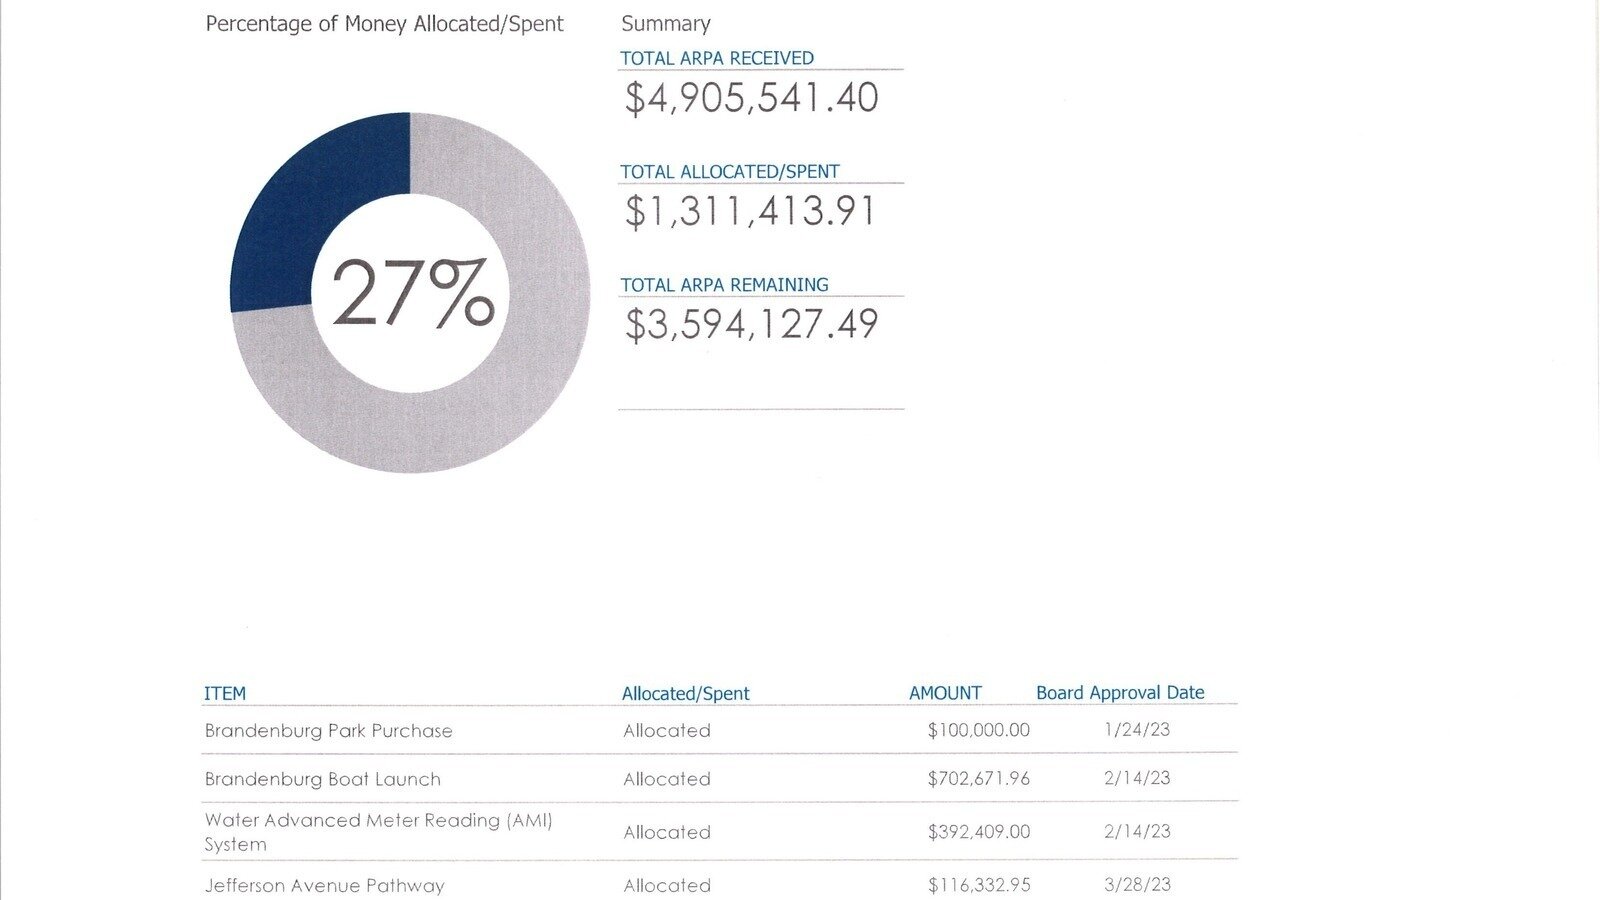Click the ITEM column header

pyautogui.click(x=225, y=693)
